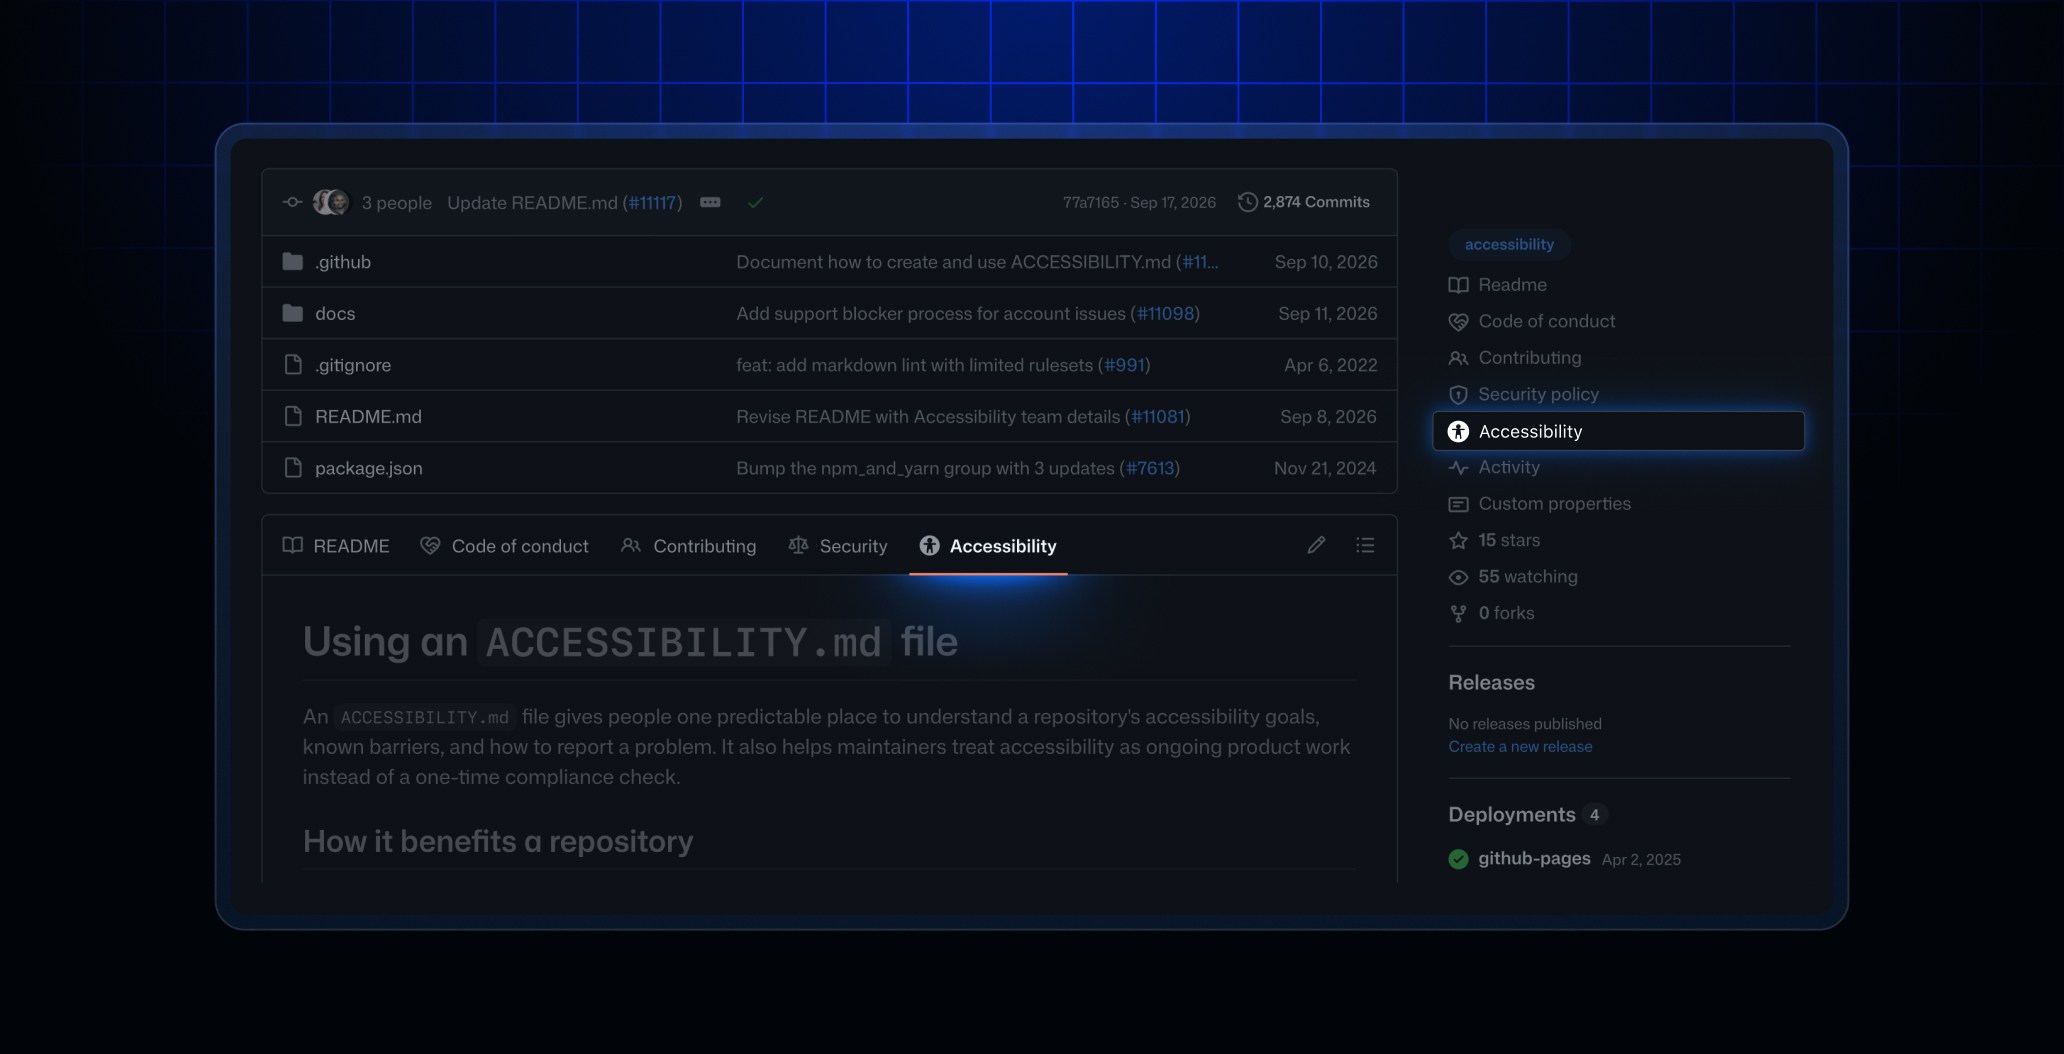
Task: Open the 2,874 Commits history
Action: coord(1304,202)
